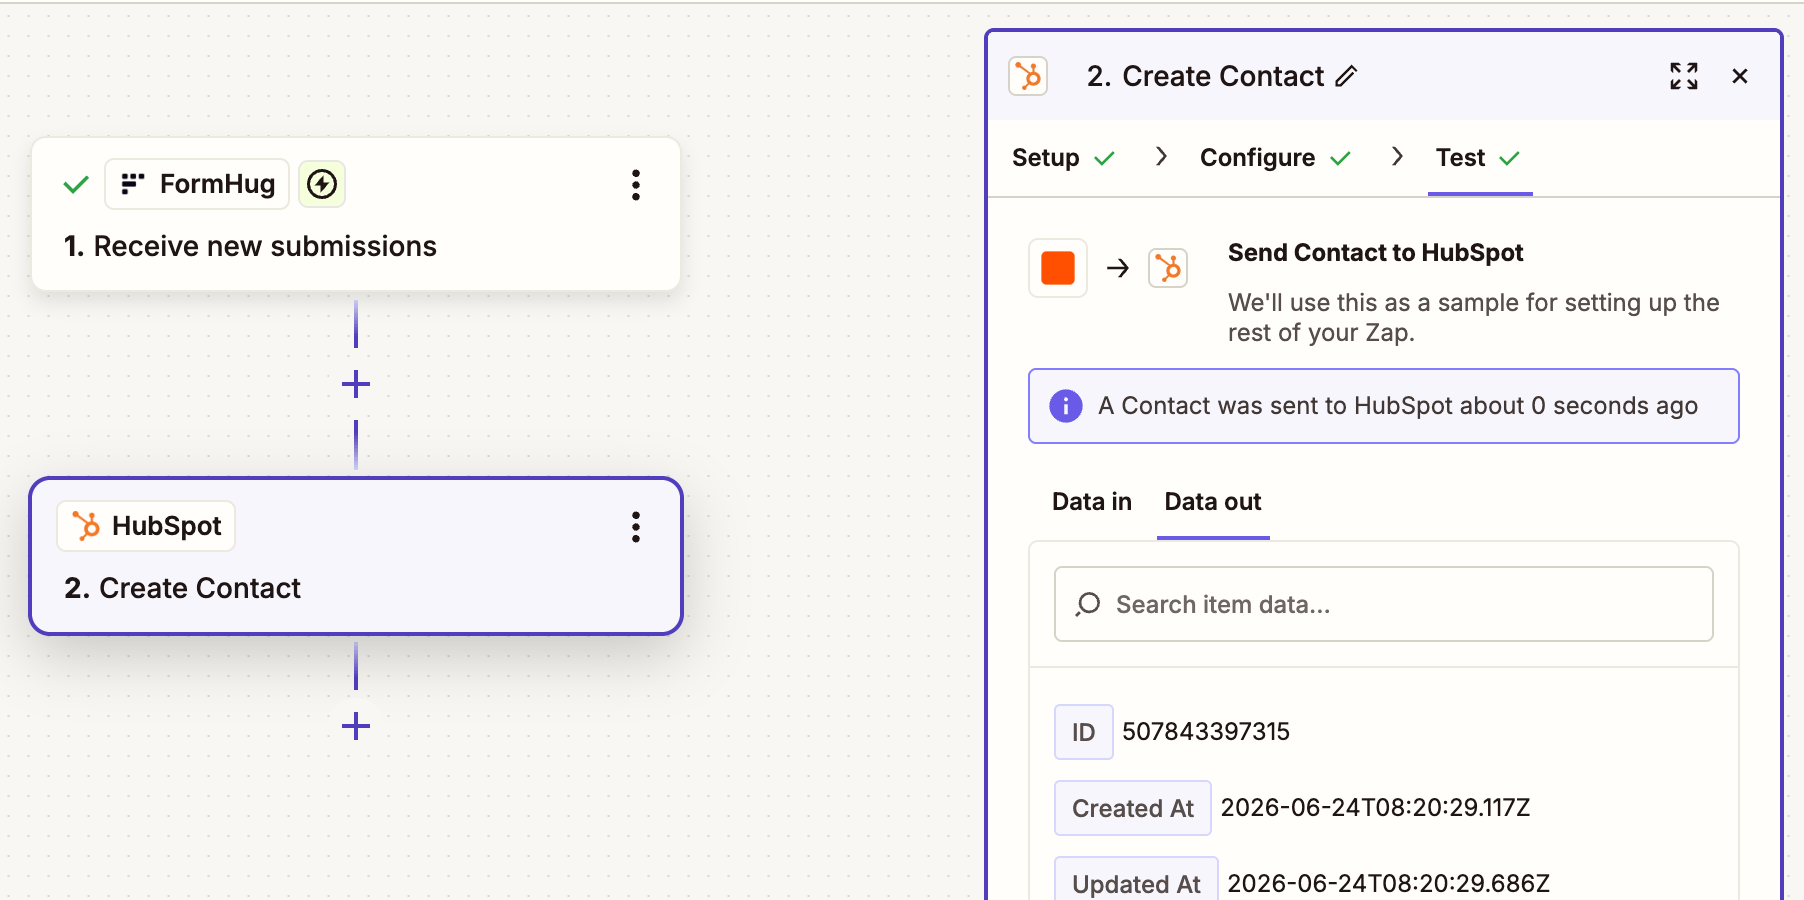
Task: Click the green checkmark on FormHug step
Action: 76,185
